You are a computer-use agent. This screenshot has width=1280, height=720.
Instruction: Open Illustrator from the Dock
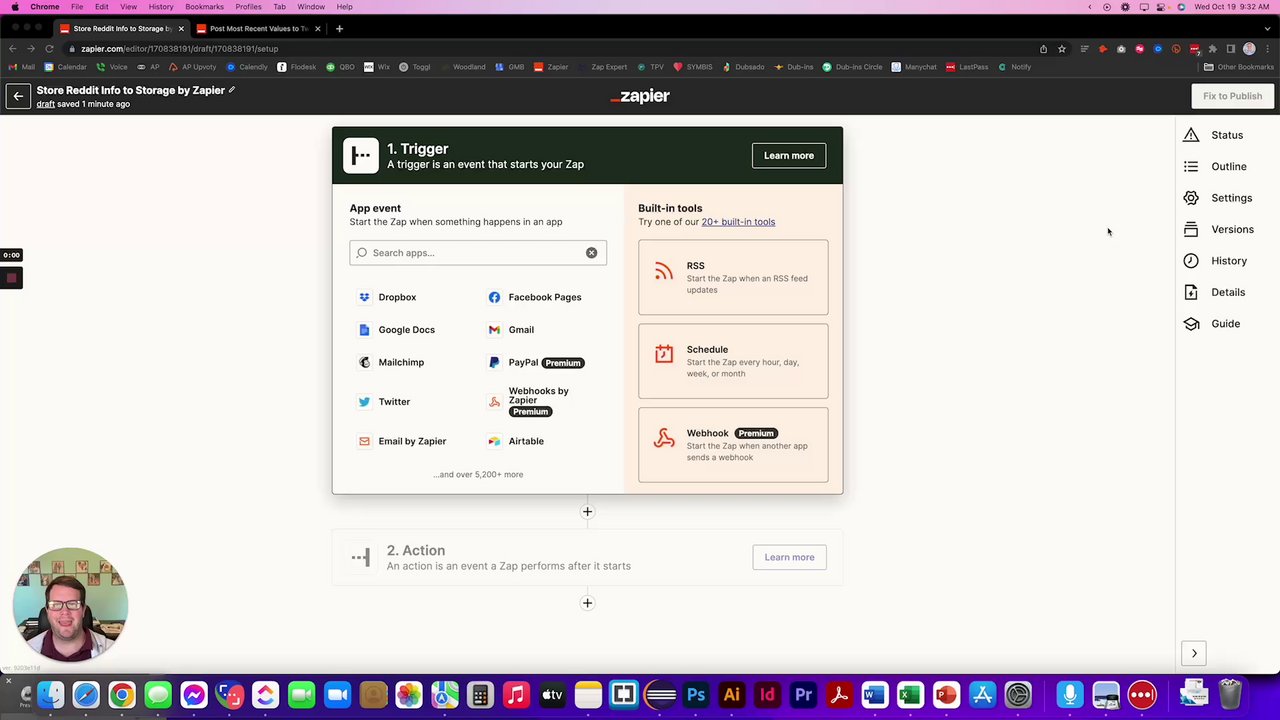coord(732,694)
